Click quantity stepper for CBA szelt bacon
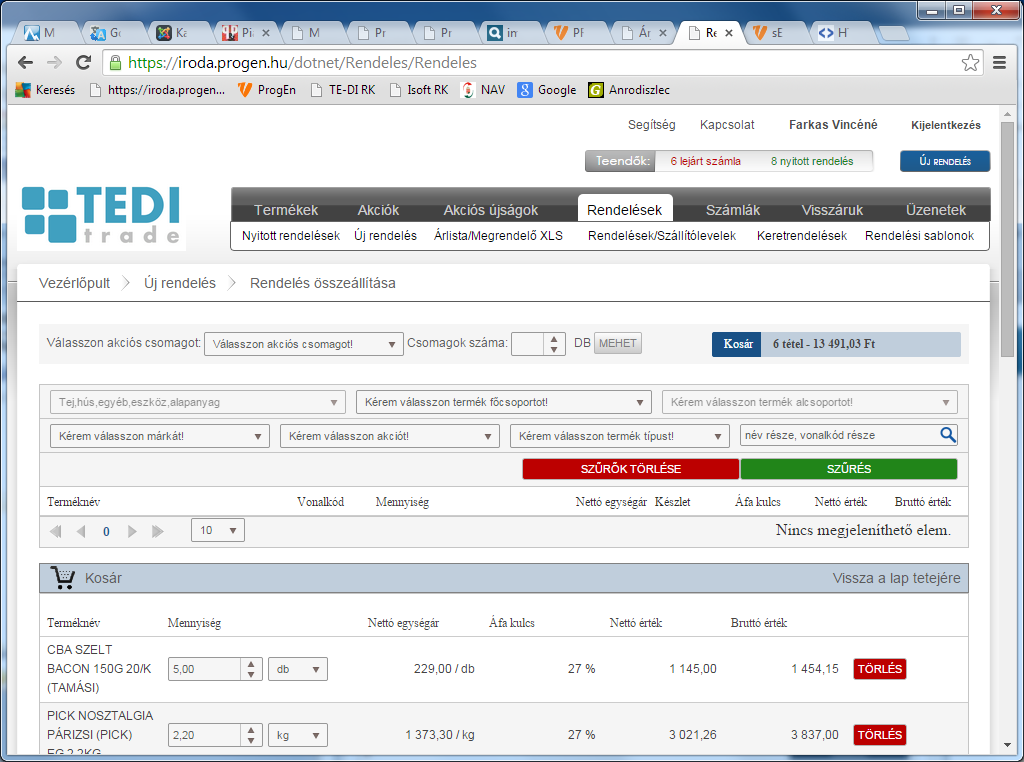 point(251,669)
